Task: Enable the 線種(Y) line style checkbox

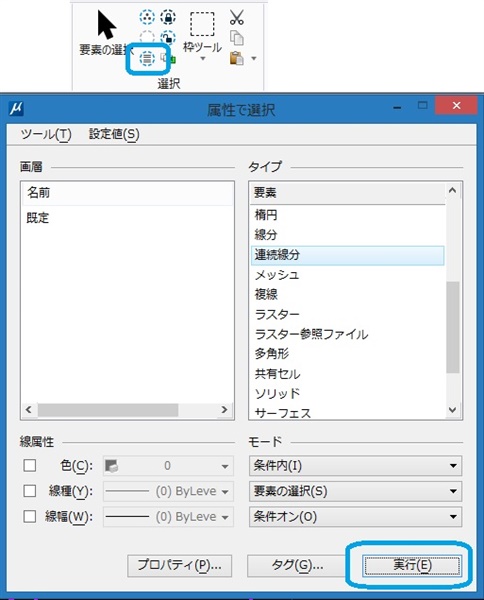Action: tap(30, 491)
